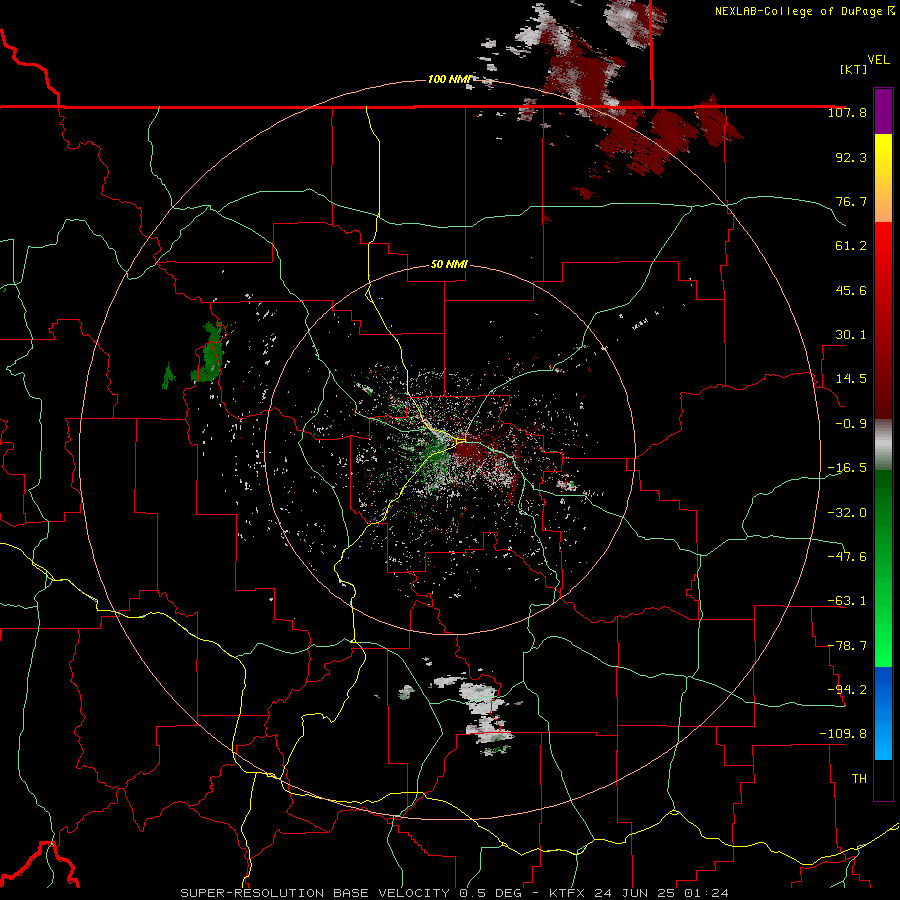Click the TH legend label
900x900 pixels.
[x=859, y=779]
